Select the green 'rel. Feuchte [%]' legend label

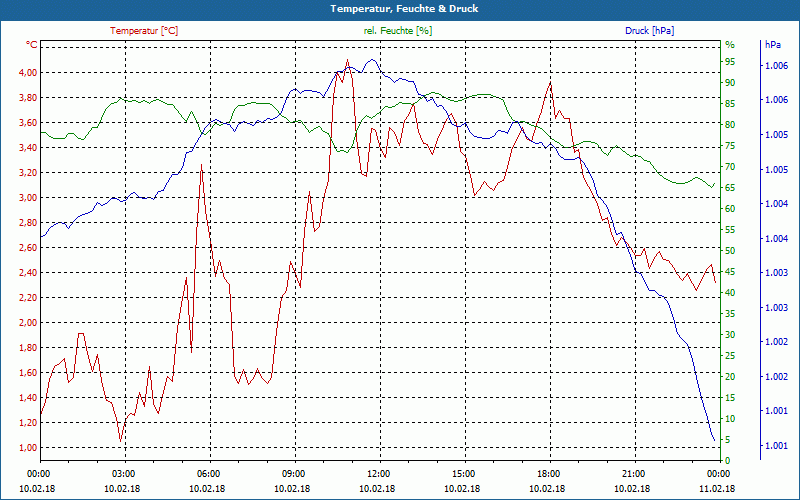[x=398, y=31]
